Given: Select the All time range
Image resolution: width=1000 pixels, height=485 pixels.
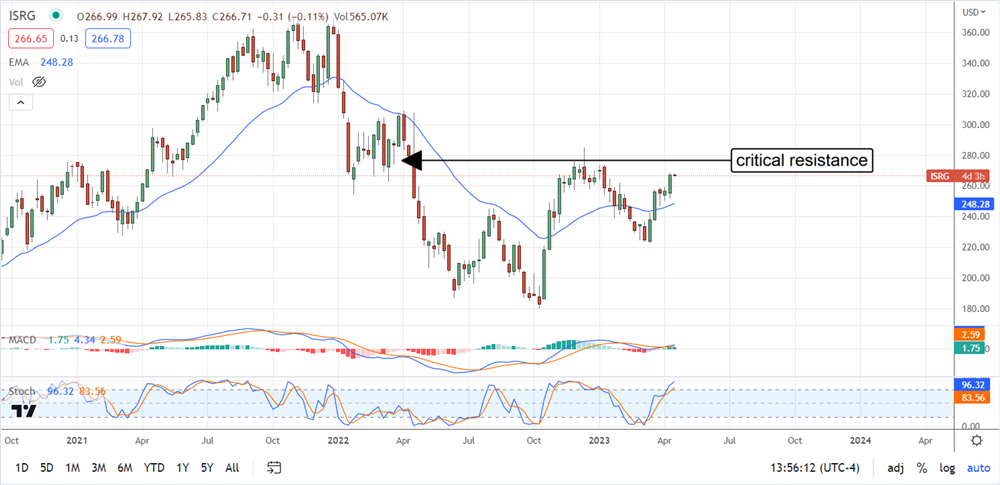Looking at the screenshot, I should click(232, 468).
